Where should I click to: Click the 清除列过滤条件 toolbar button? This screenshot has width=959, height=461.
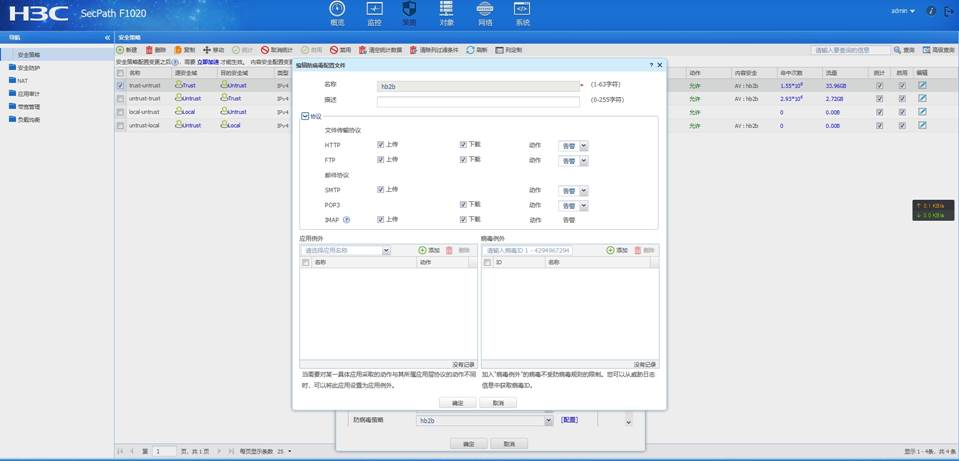(x=434, y=50)
